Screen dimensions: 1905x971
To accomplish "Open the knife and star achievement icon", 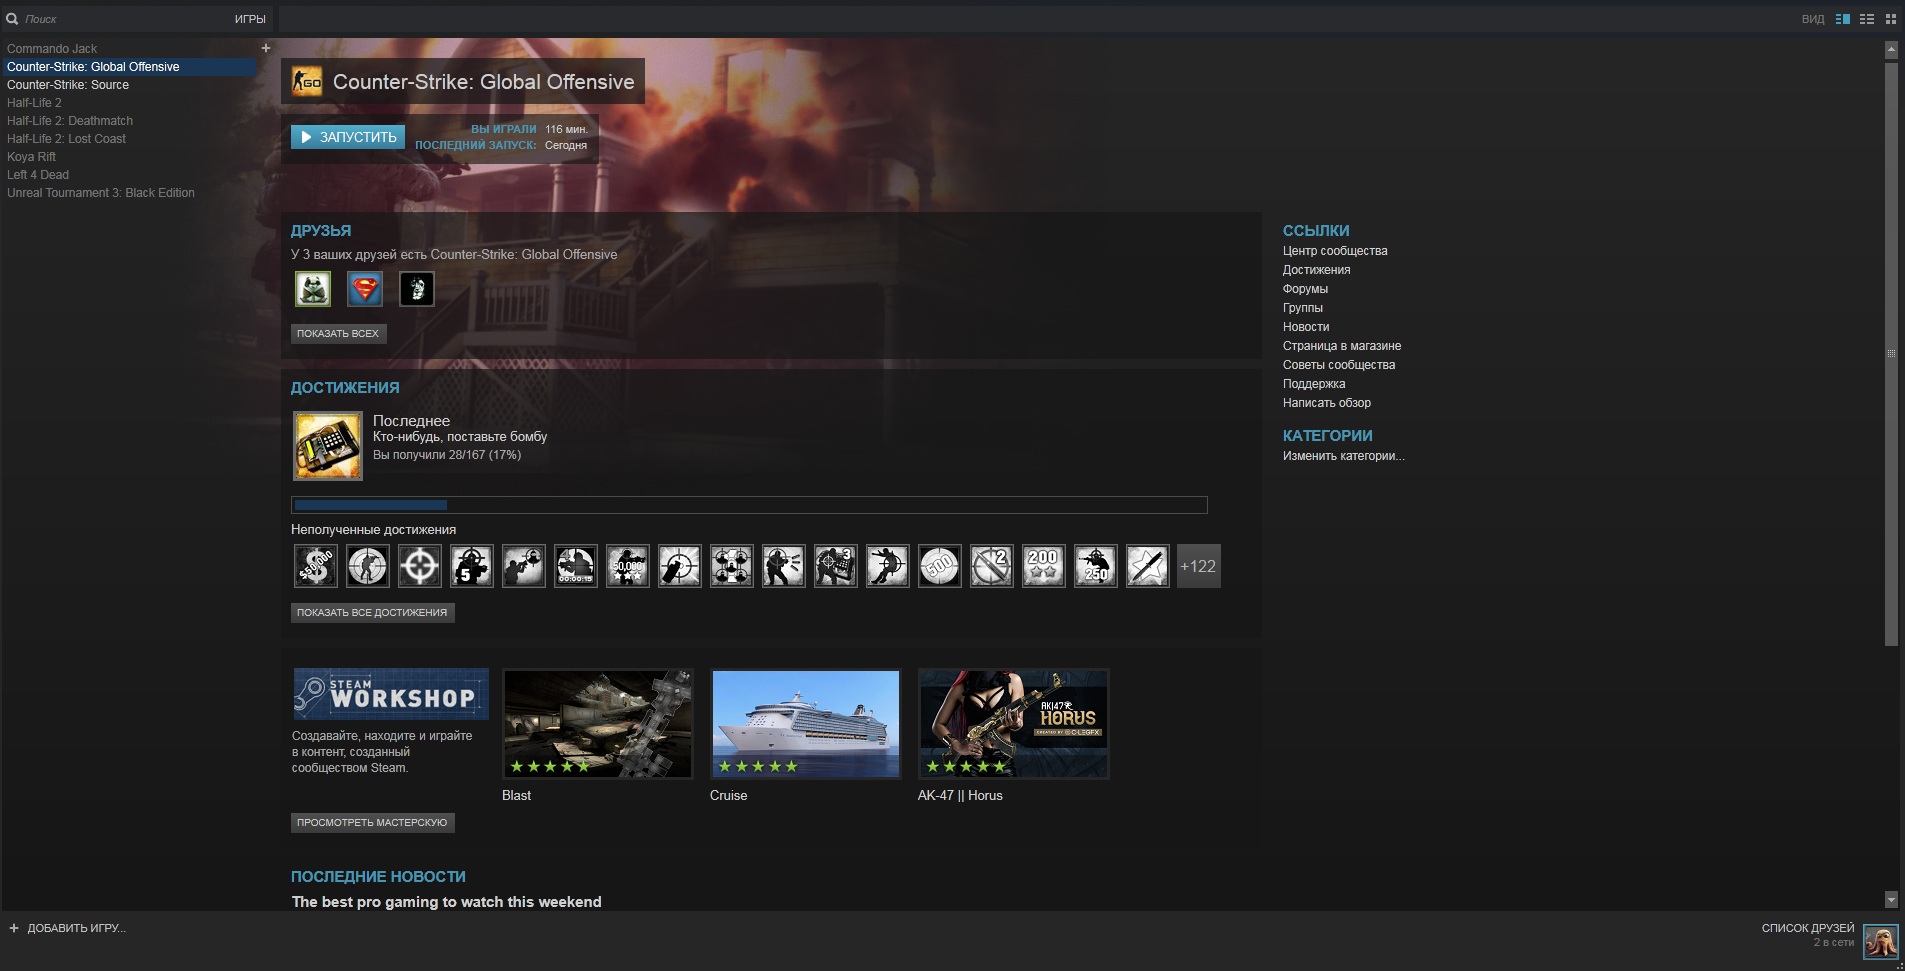I will click(x=1147, y=566).
